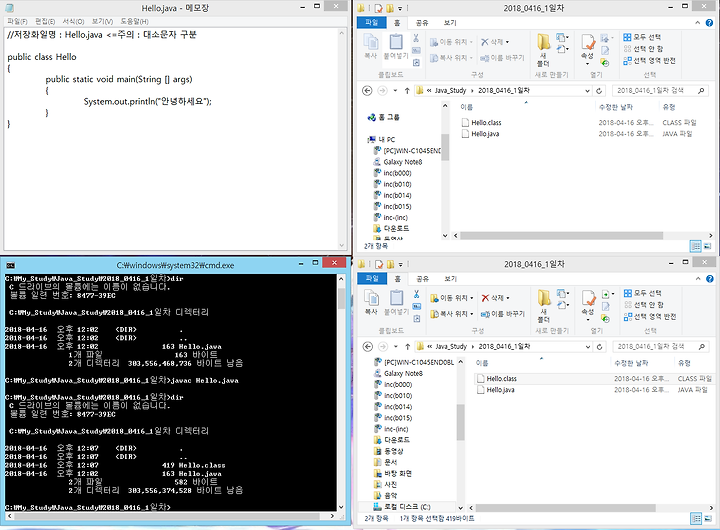The height and width of the screenshot is (530, 720).
Task: Switch top Explorer to large icons view
Action: coord(708,246)
